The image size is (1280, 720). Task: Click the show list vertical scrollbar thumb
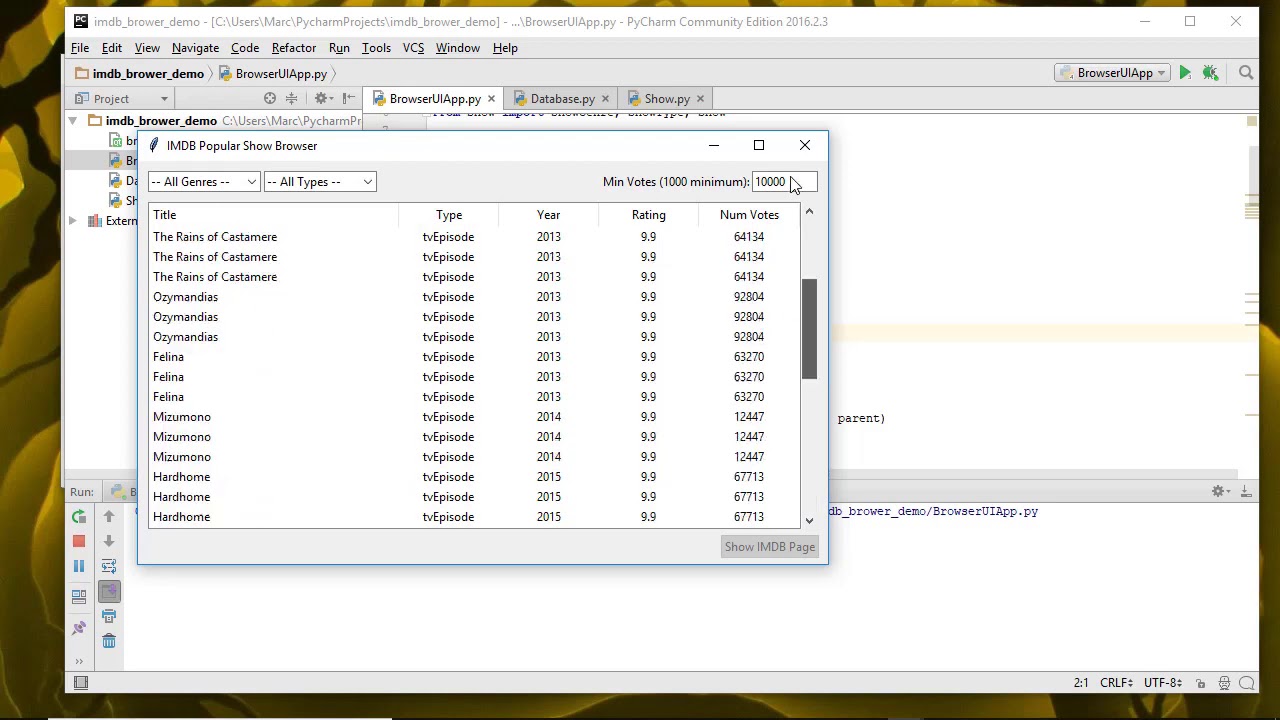tap(809, 329)
